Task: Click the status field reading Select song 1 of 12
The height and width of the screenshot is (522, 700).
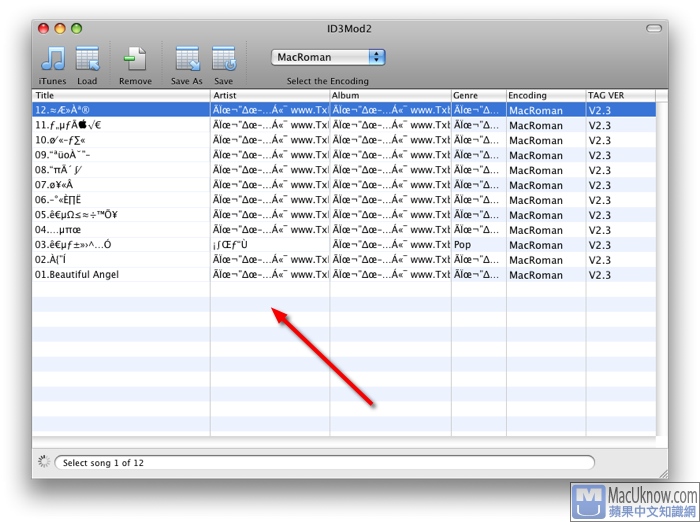Action: pos(324,463)
